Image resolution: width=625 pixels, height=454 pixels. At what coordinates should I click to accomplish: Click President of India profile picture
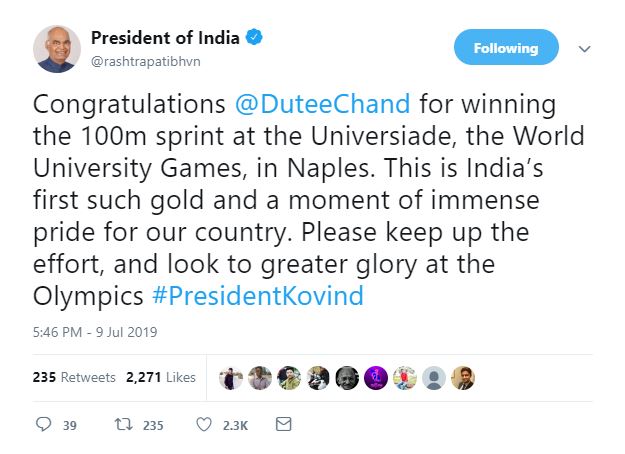tap(57, 49)
